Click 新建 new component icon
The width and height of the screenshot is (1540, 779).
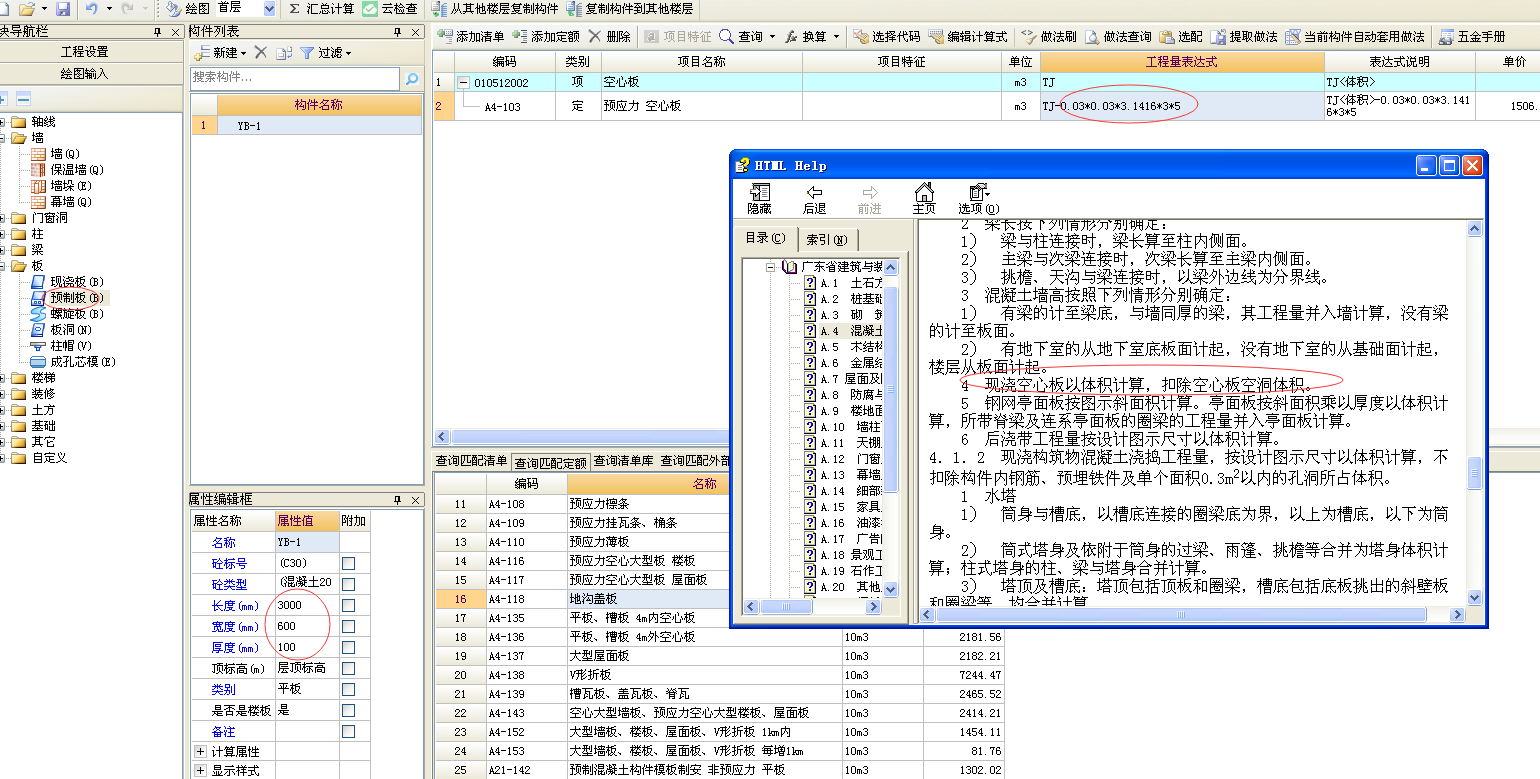tap(202, 52)
